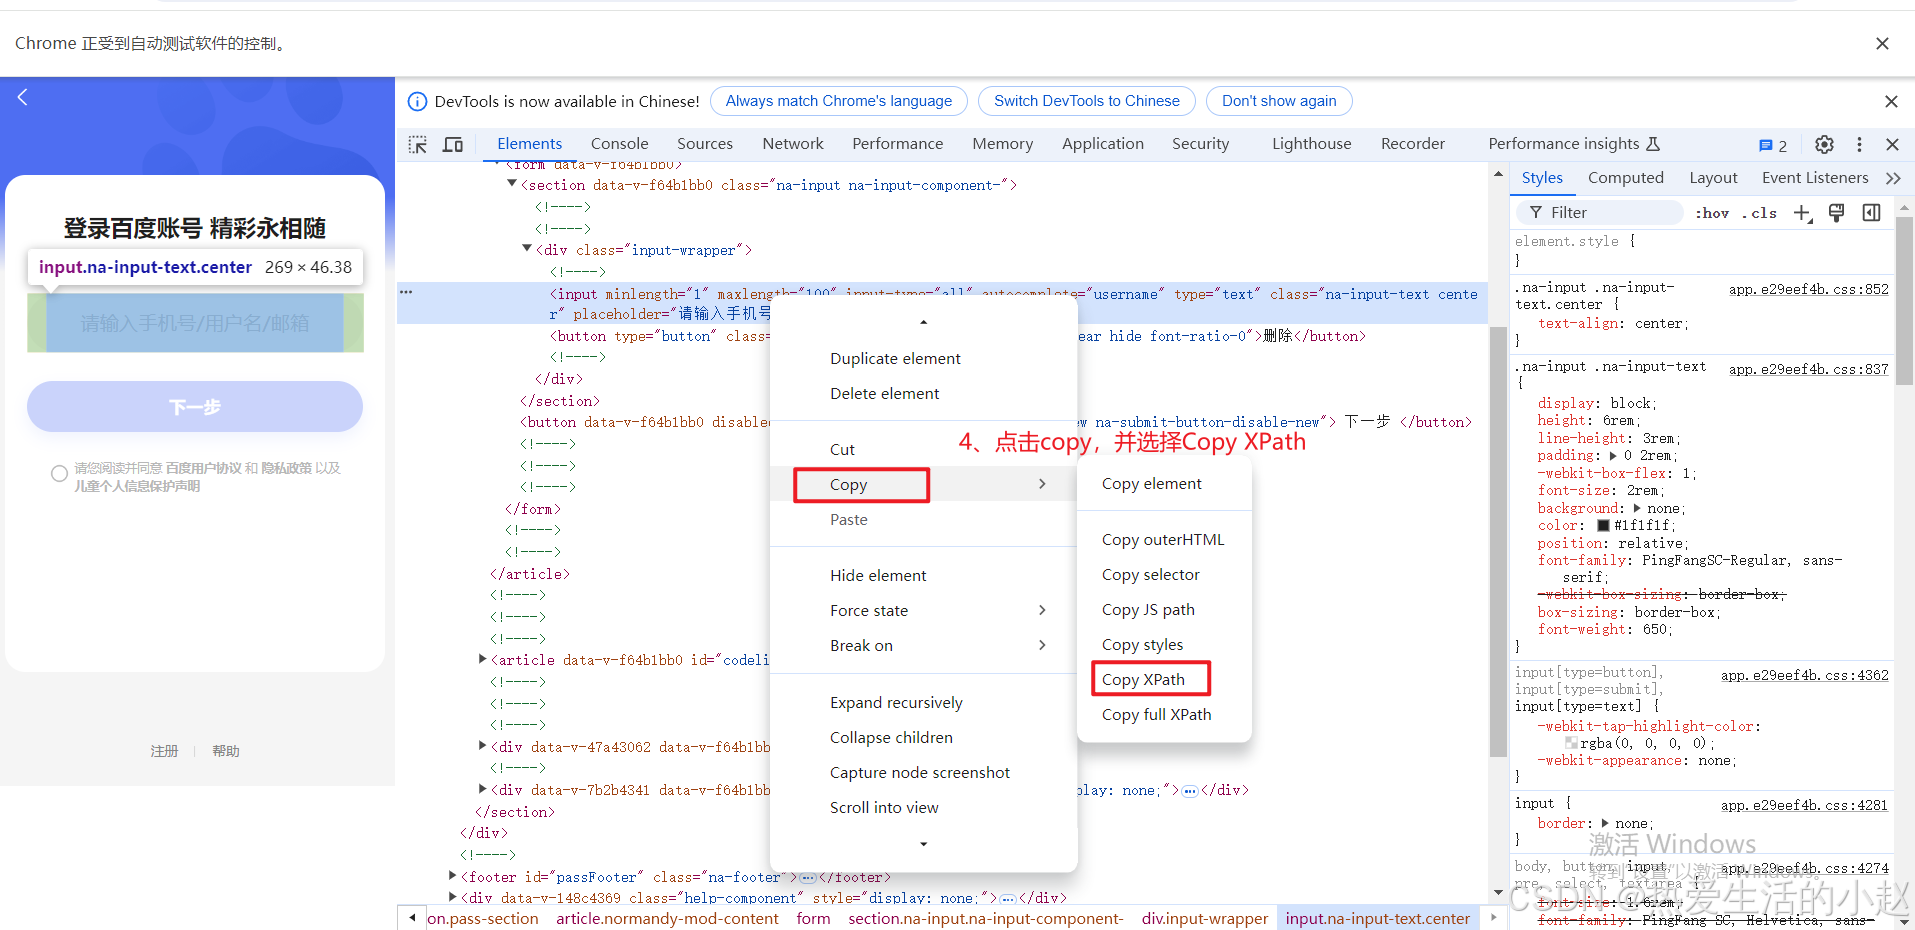
Task: Choose Copy selector option
Action: pyautogui.click(x=1164, y=574)
